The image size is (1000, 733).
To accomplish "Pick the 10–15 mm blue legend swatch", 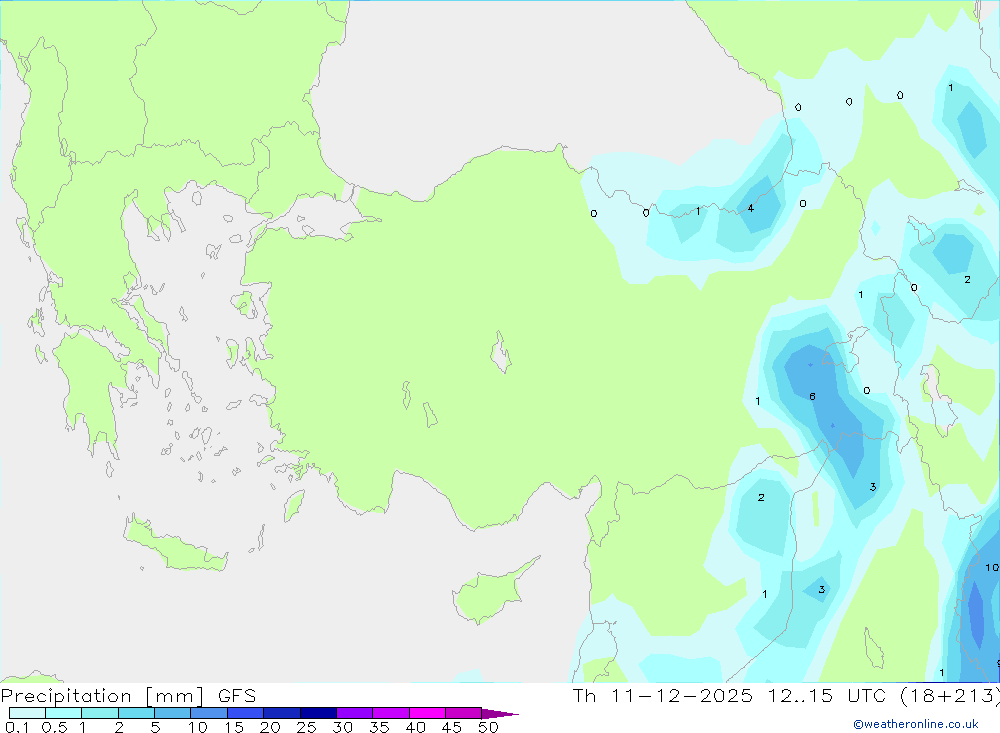I will click(209, 713).
